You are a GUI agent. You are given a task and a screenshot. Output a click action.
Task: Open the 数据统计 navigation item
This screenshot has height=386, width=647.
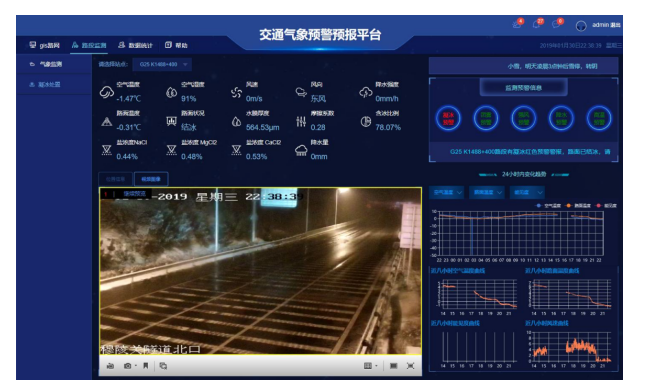(x=135, y=45)
